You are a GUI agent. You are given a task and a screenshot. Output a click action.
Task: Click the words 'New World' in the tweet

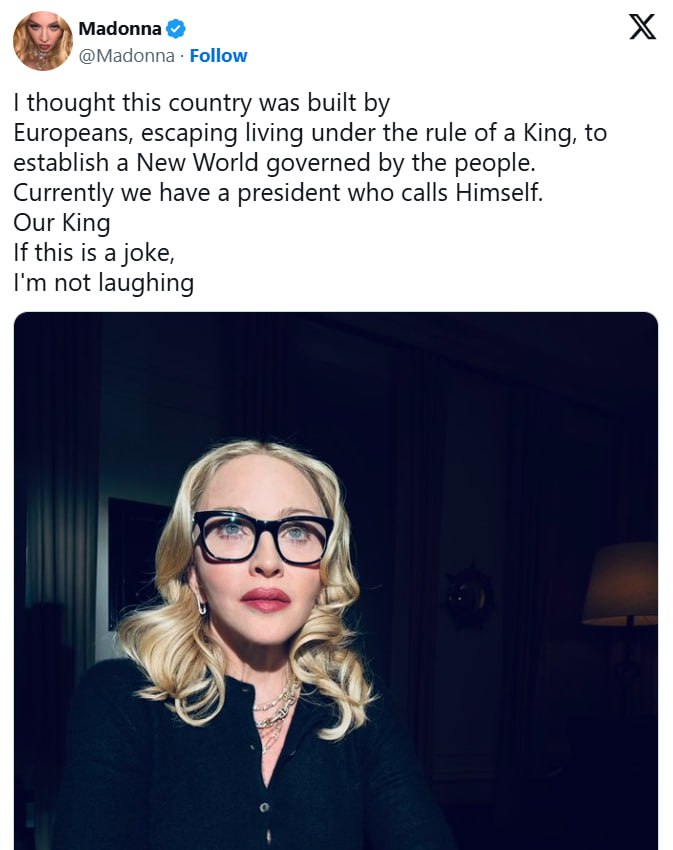198,163
